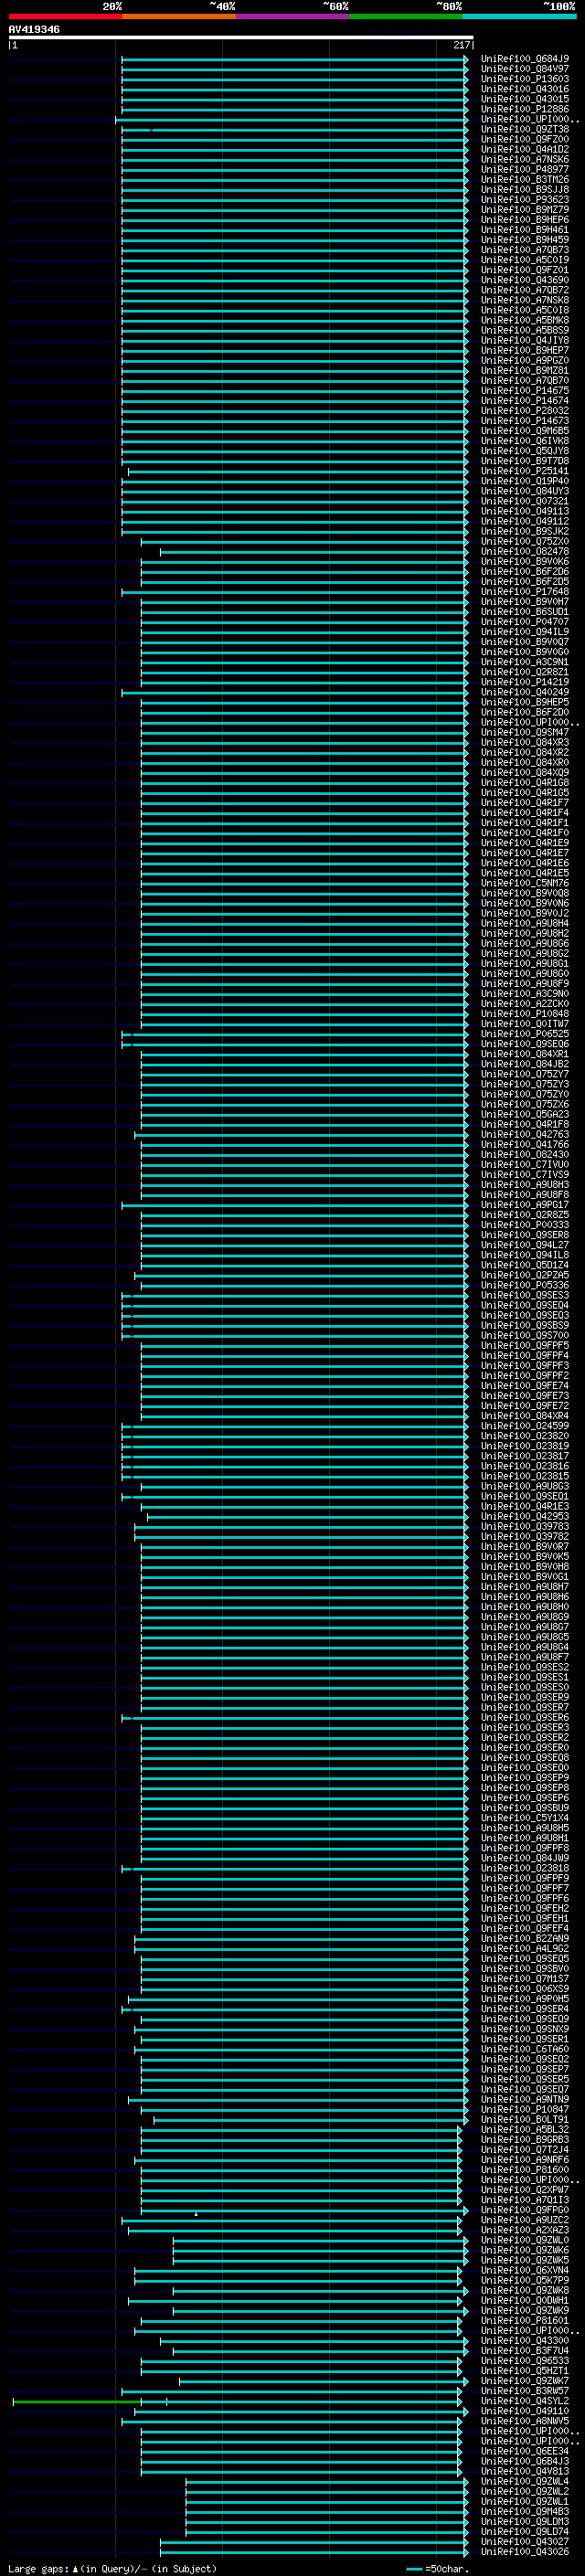The image size is (585, 2576).
Task: Select the UniRef100_Q5D1Z4 label
Action: (525, 1264)
